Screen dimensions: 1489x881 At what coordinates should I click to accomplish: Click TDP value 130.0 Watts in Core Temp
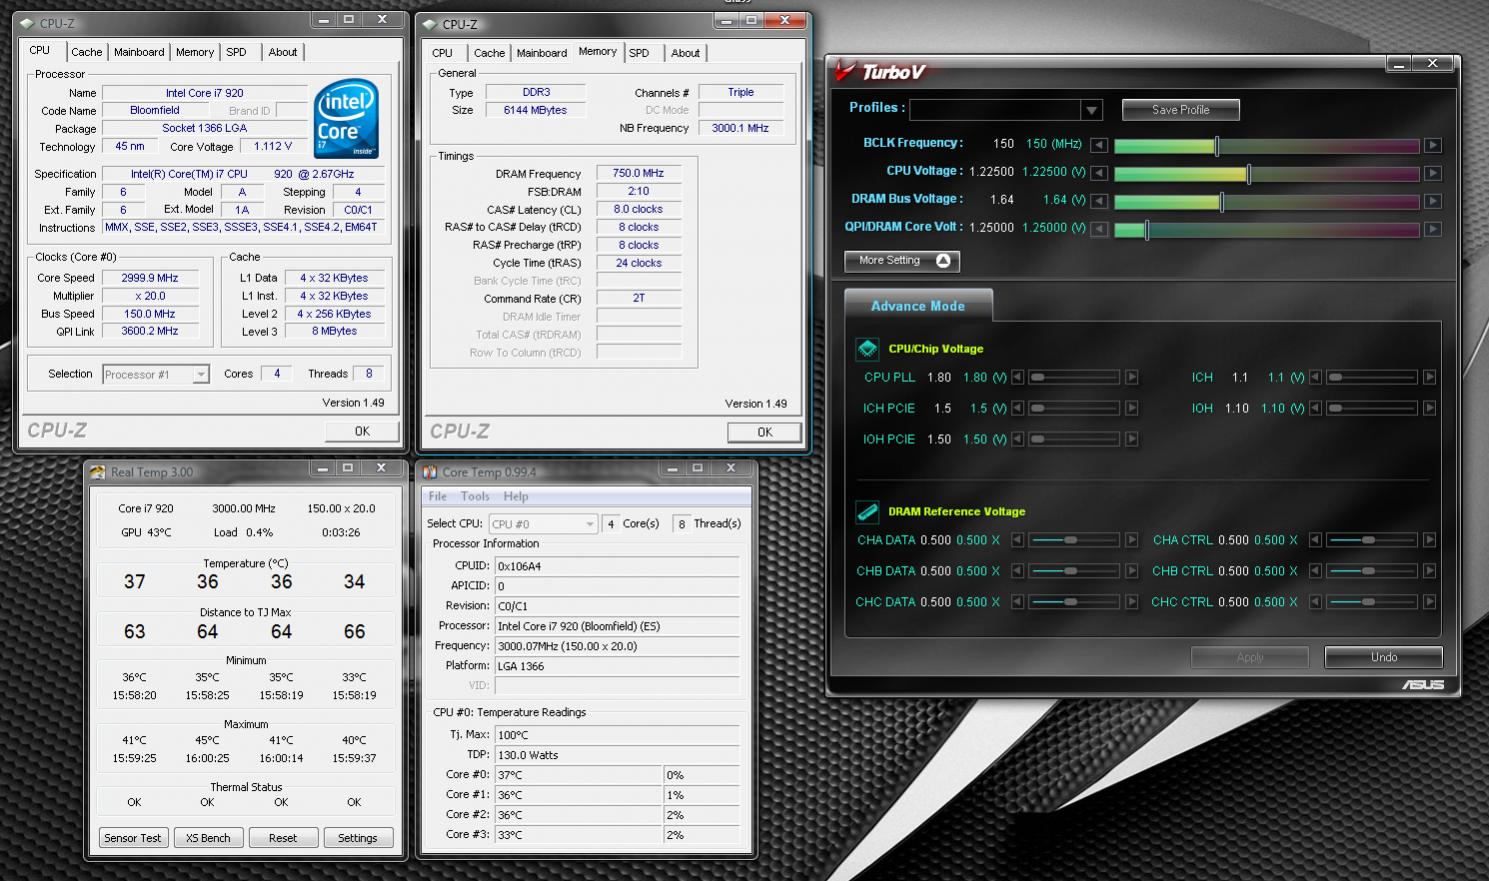tap(617, 755)
